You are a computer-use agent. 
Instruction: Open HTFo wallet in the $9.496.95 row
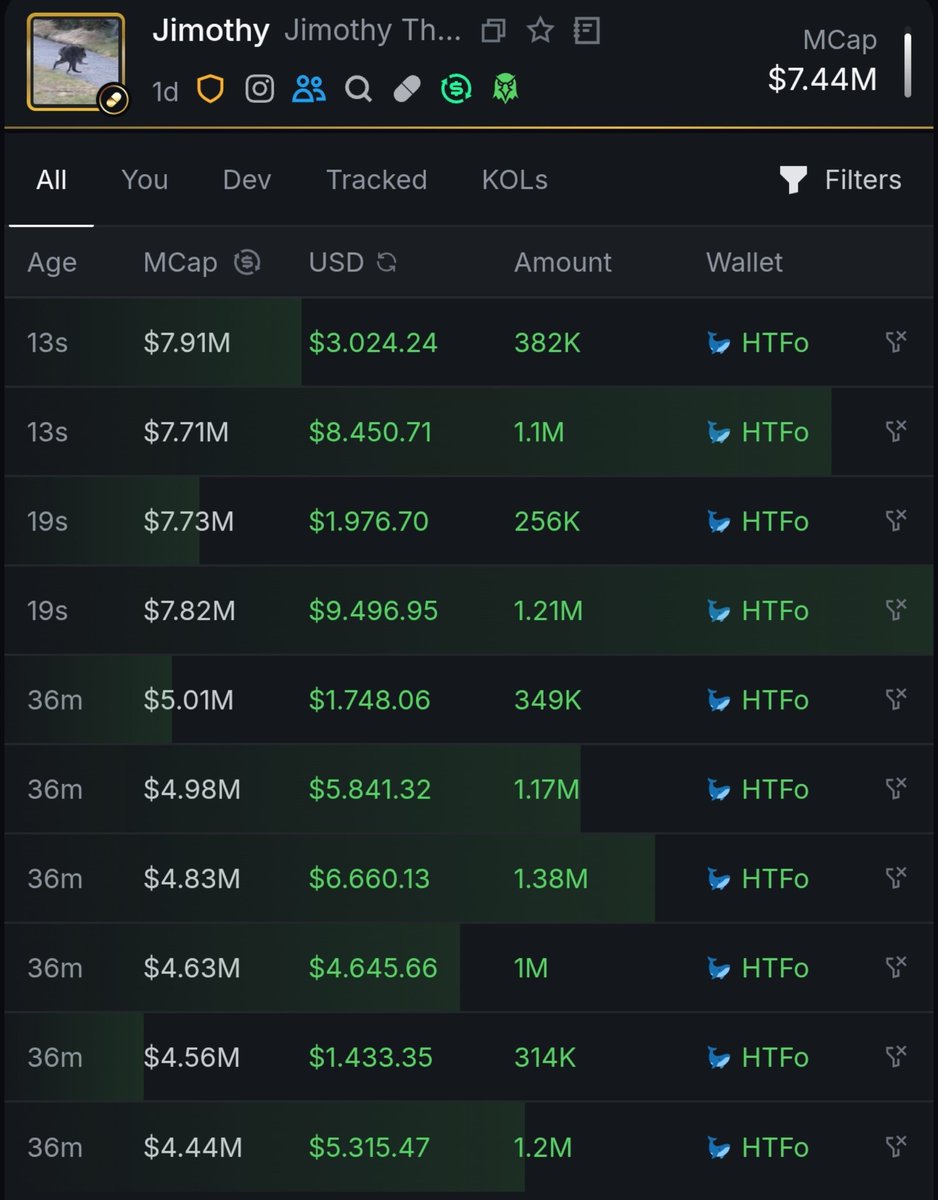(x=775, y=611)
